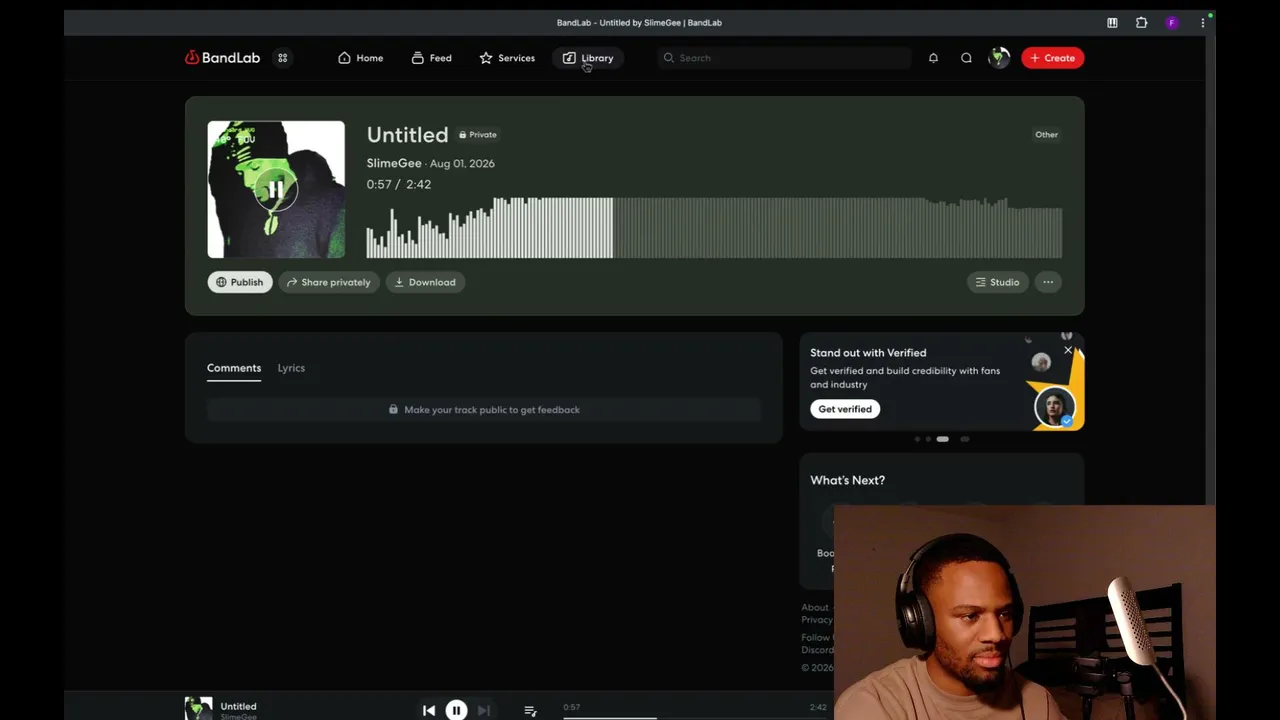The image size is (1280, 720).
Task: Open the Feed page
Action: click(x=431, y=58)
